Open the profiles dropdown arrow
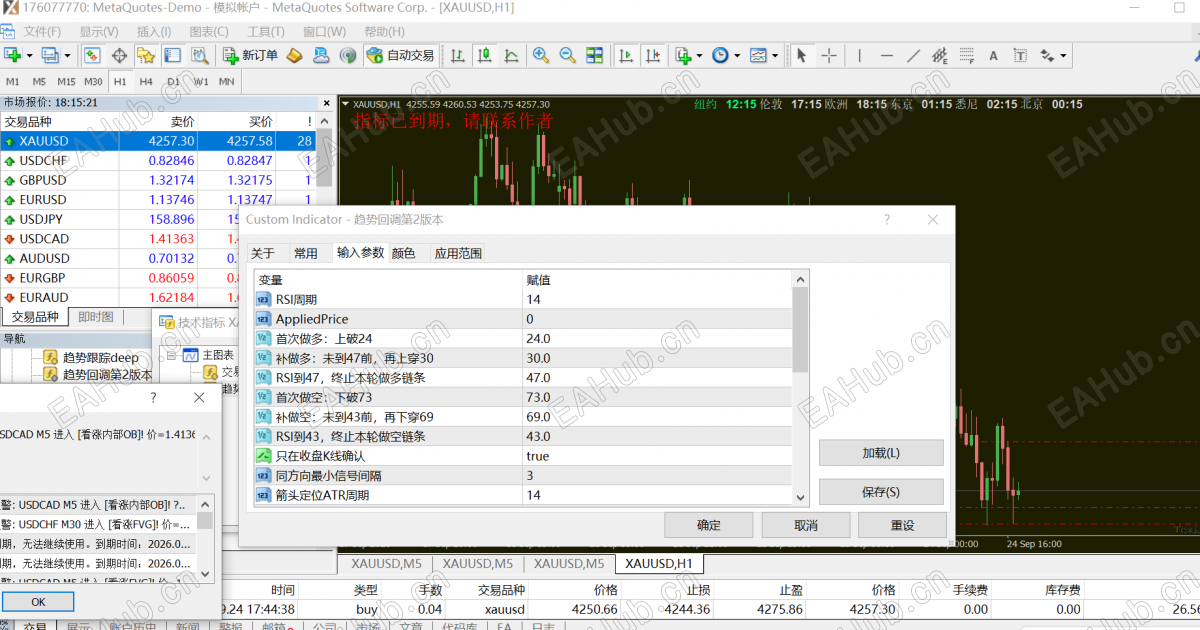The height and width of the screenshot is (630, 1200). (x=66, y=56)
